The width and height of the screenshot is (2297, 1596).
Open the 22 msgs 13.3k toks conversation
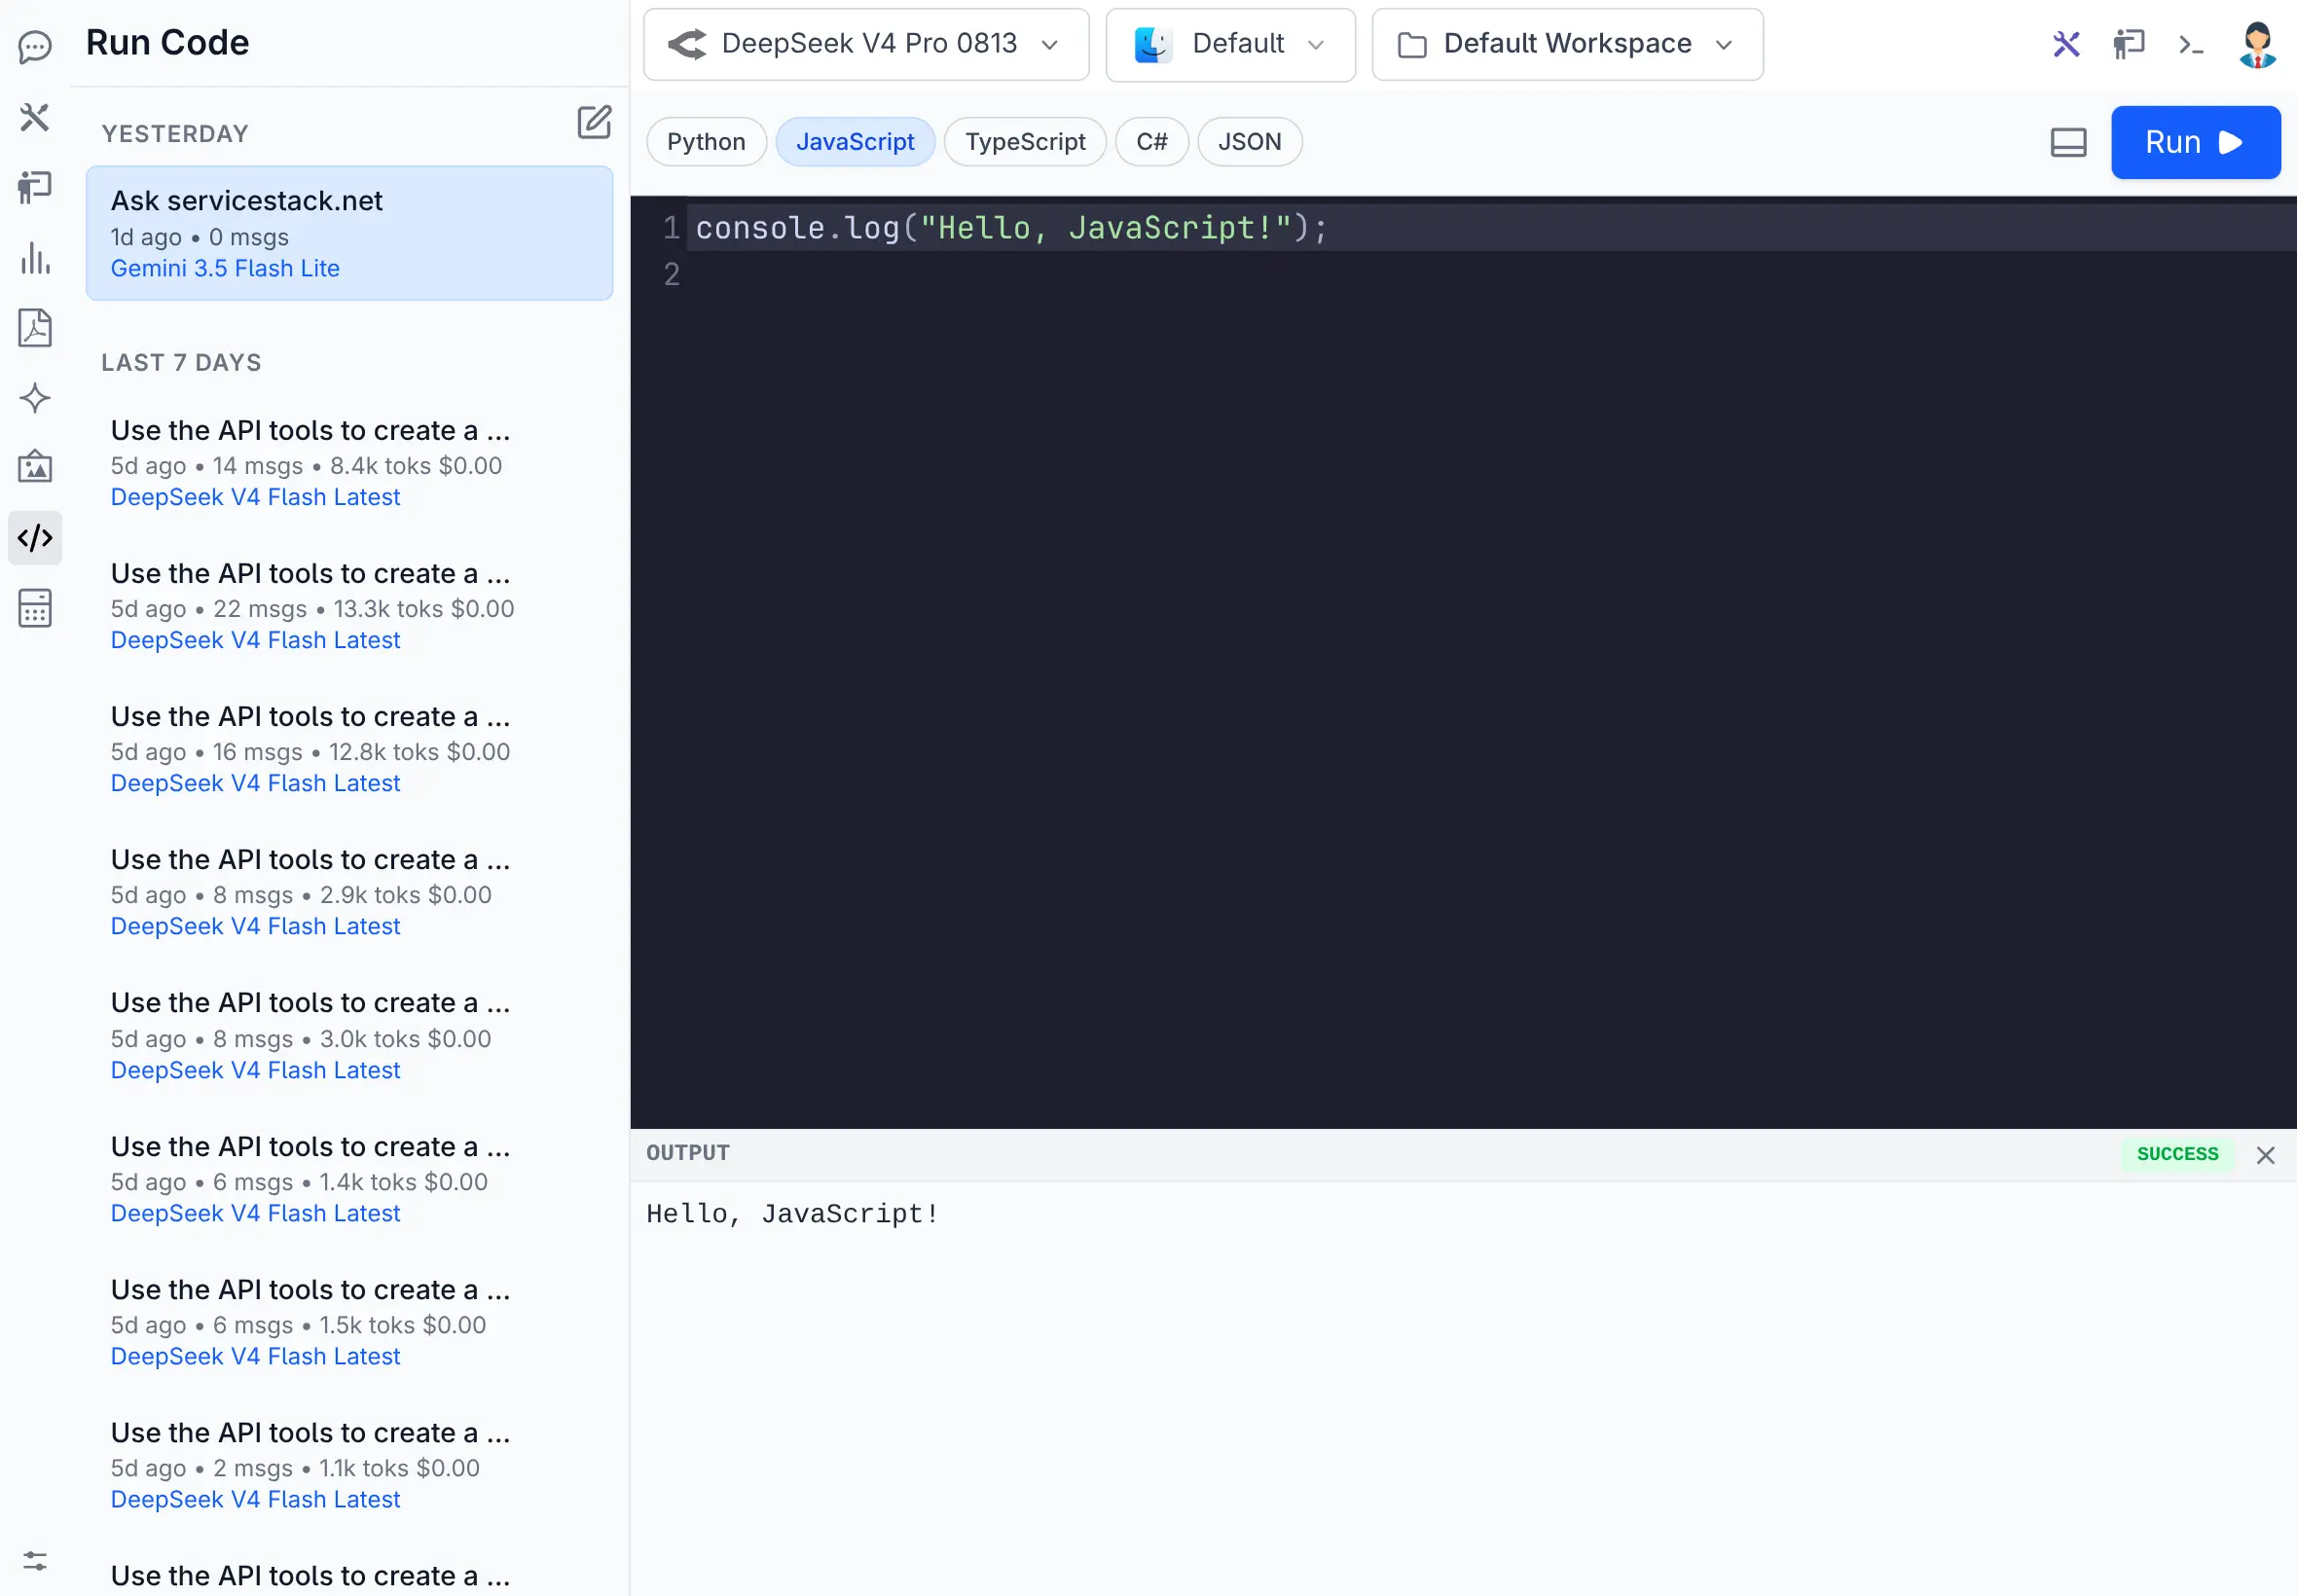pos(349,606)
